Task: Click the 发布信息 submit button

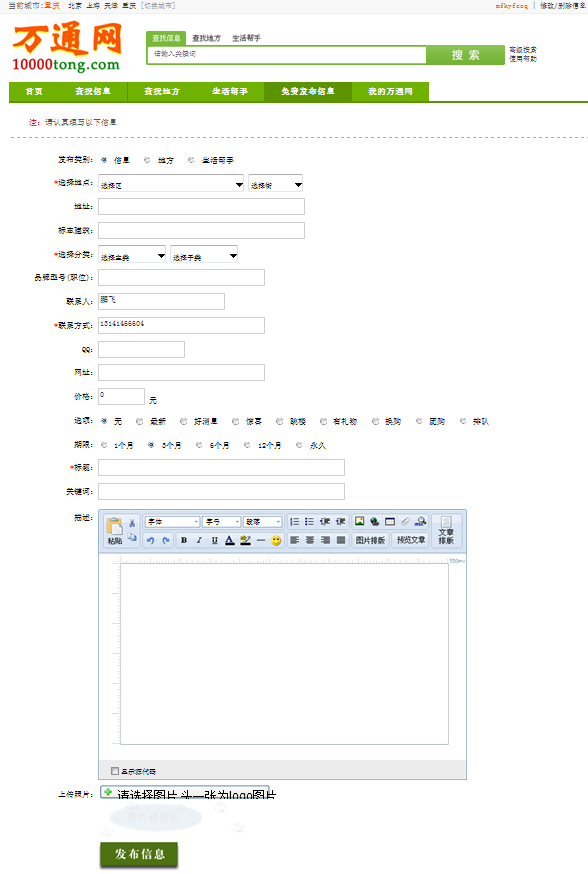Action: pyautogui.click(x=139, y=854)
